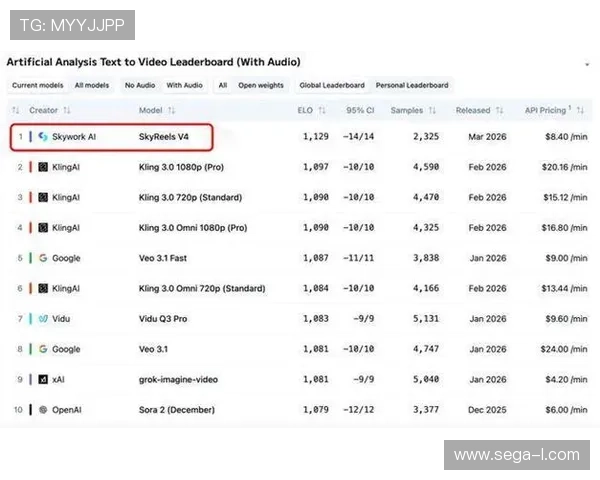
Task: Click the Skywork AI logo icon
Action: click(43, 137)
